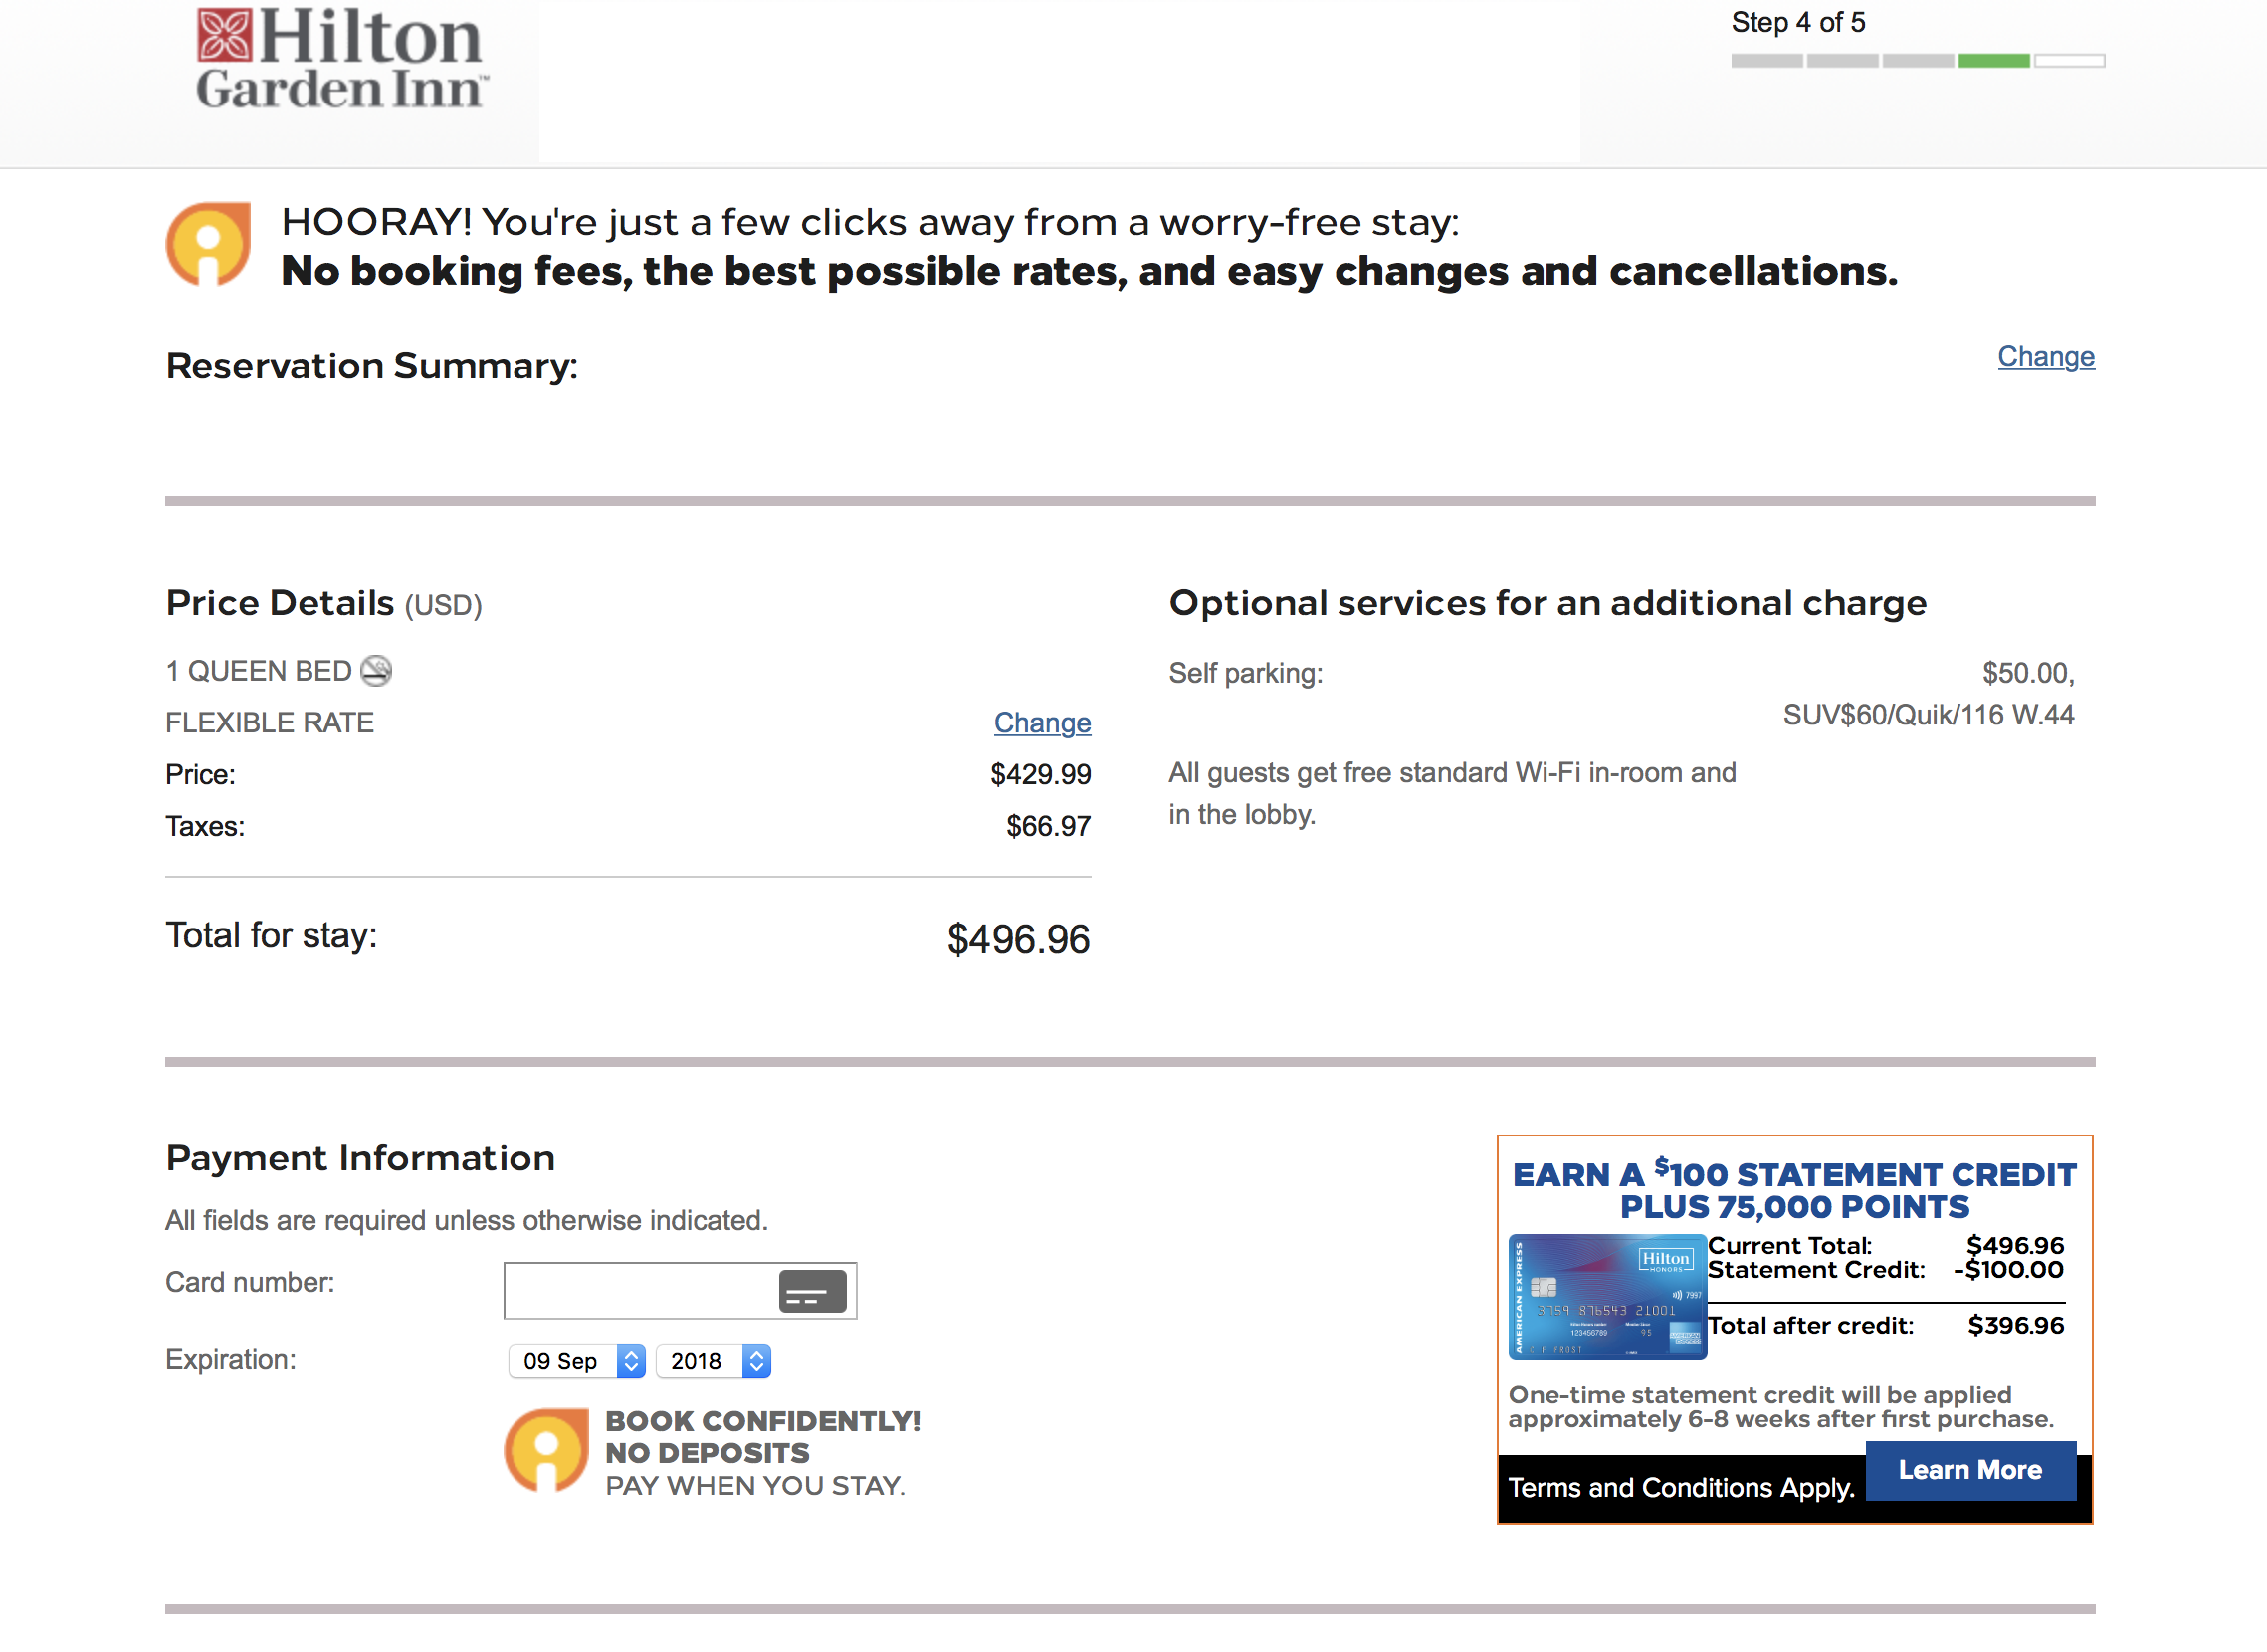Click the last empty progress bar segment
Image resolution: width=2267 pixels, height=1652 pixels.
pyautogui.click(x=2070, y=61)
